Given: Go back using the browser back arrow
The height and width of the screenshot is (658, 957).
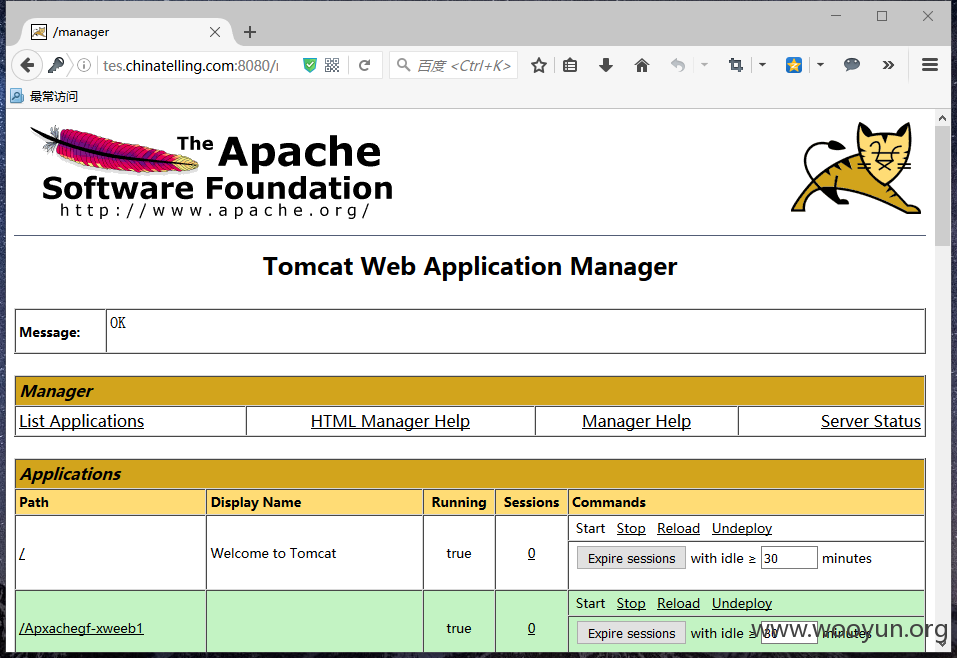Looking at the screenshot, I should [x=27, y=65].
